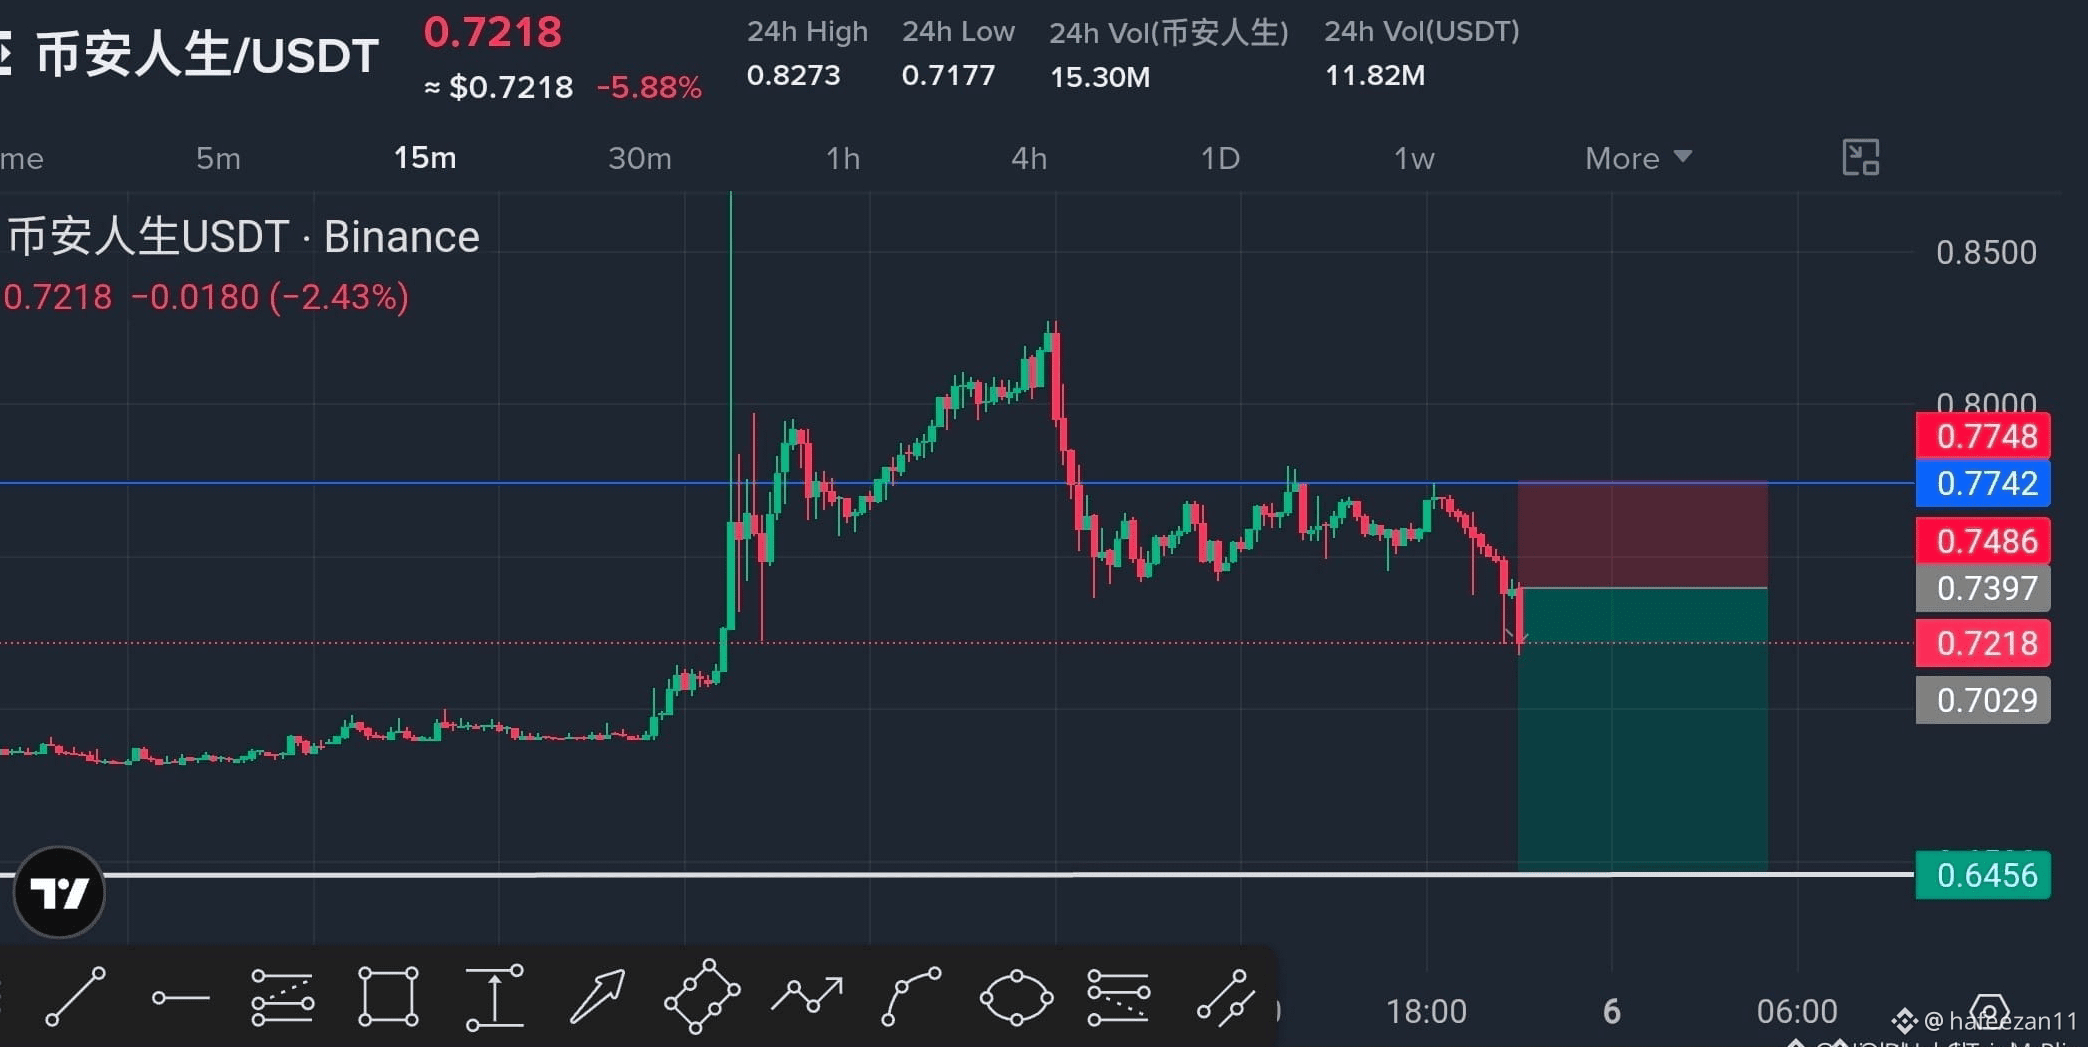Click the 06:00 time axis label
The image size is (2088, 1047).
pyautogui.click(x=1797, y=1012)
